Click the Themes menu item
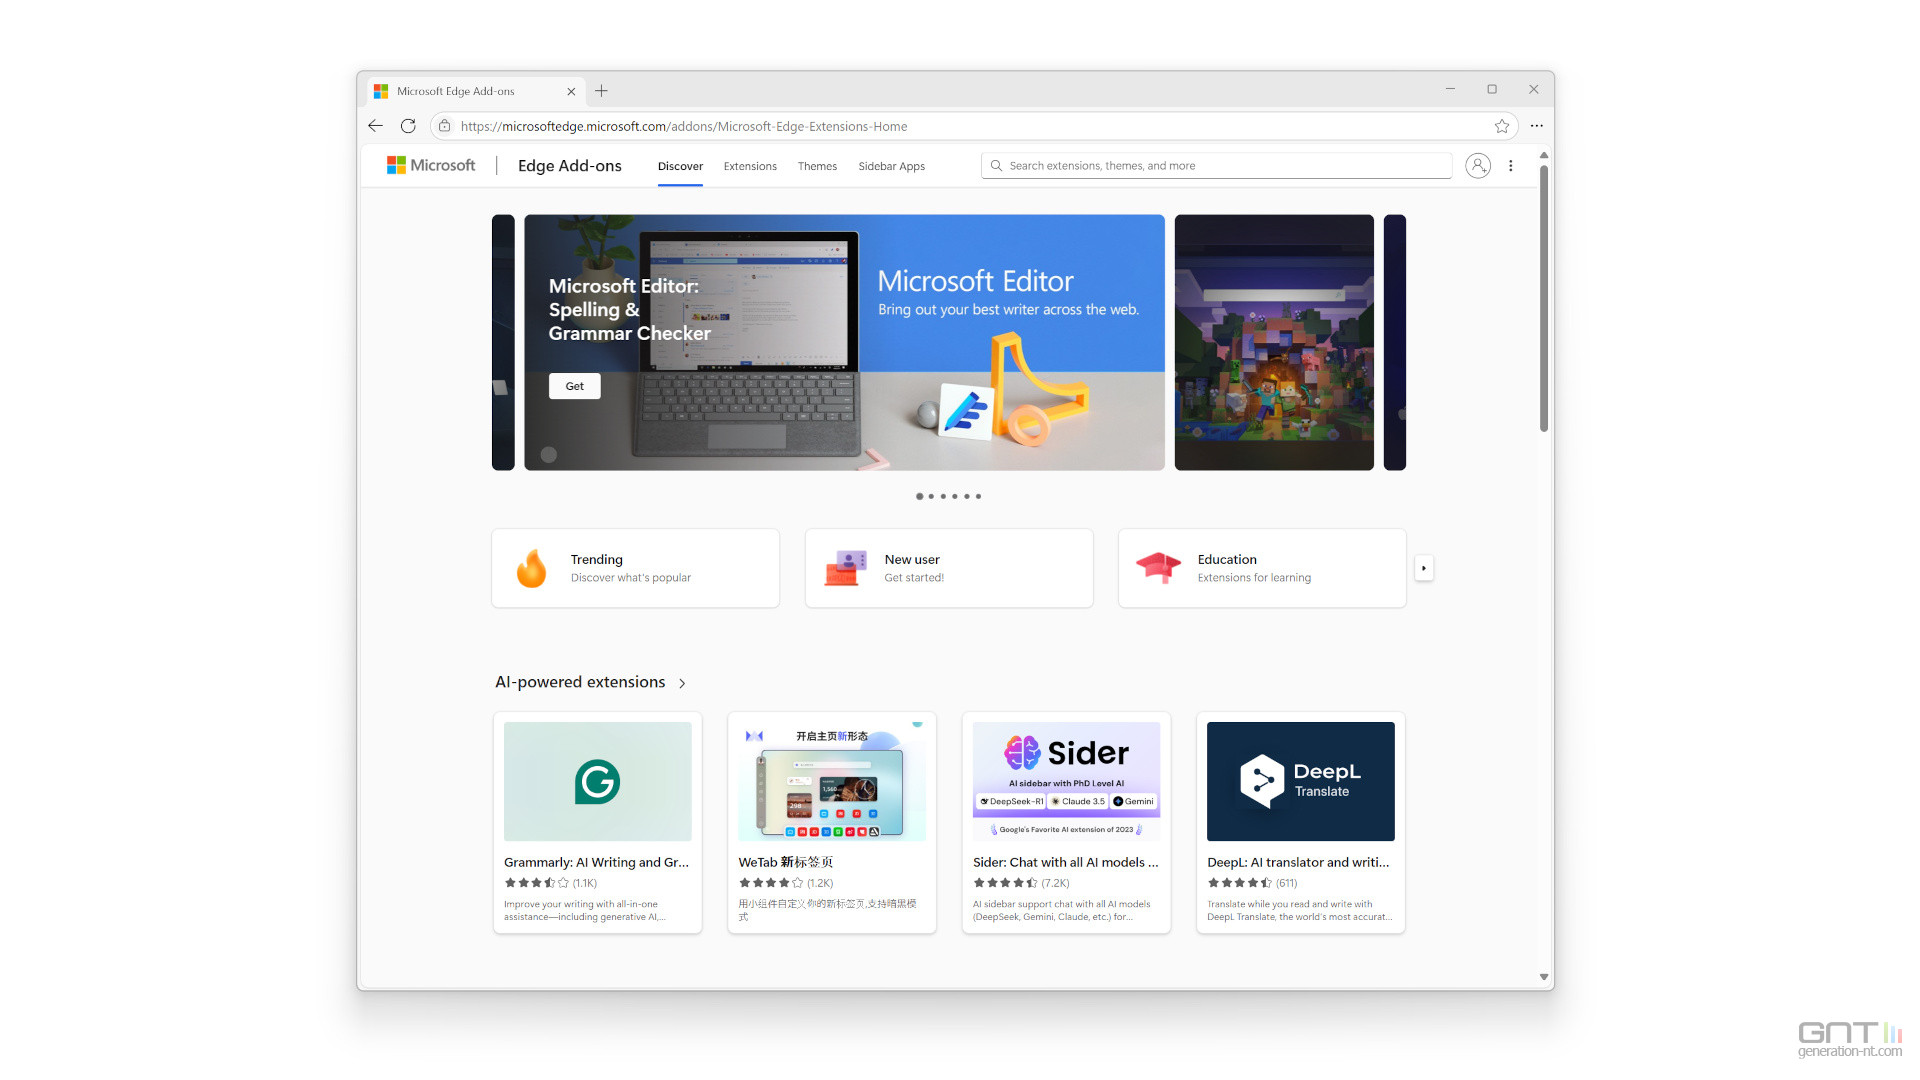Viewport: 1920px width, 1080px height. tap(818, 165)
